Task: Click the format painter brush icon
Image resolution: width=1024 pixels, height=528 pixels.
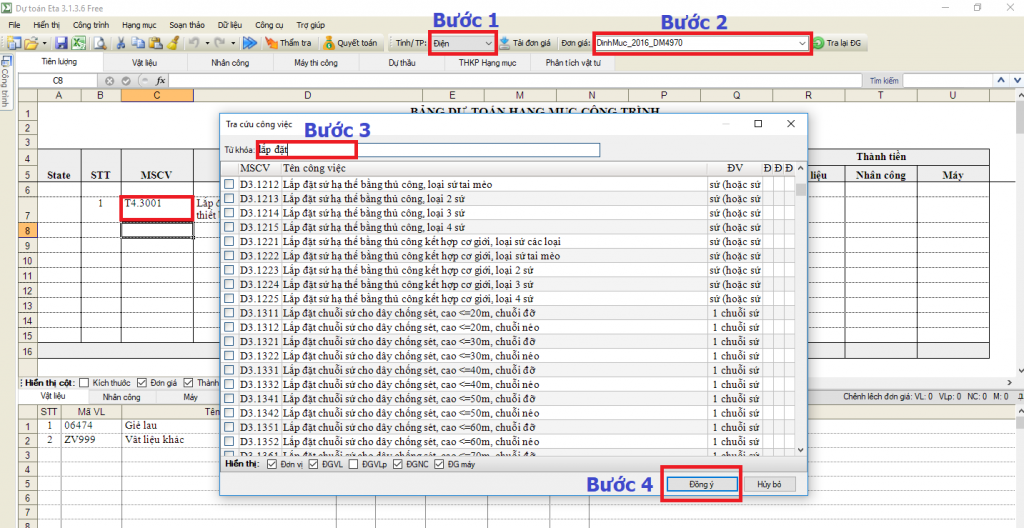Action: coord(172,43)
